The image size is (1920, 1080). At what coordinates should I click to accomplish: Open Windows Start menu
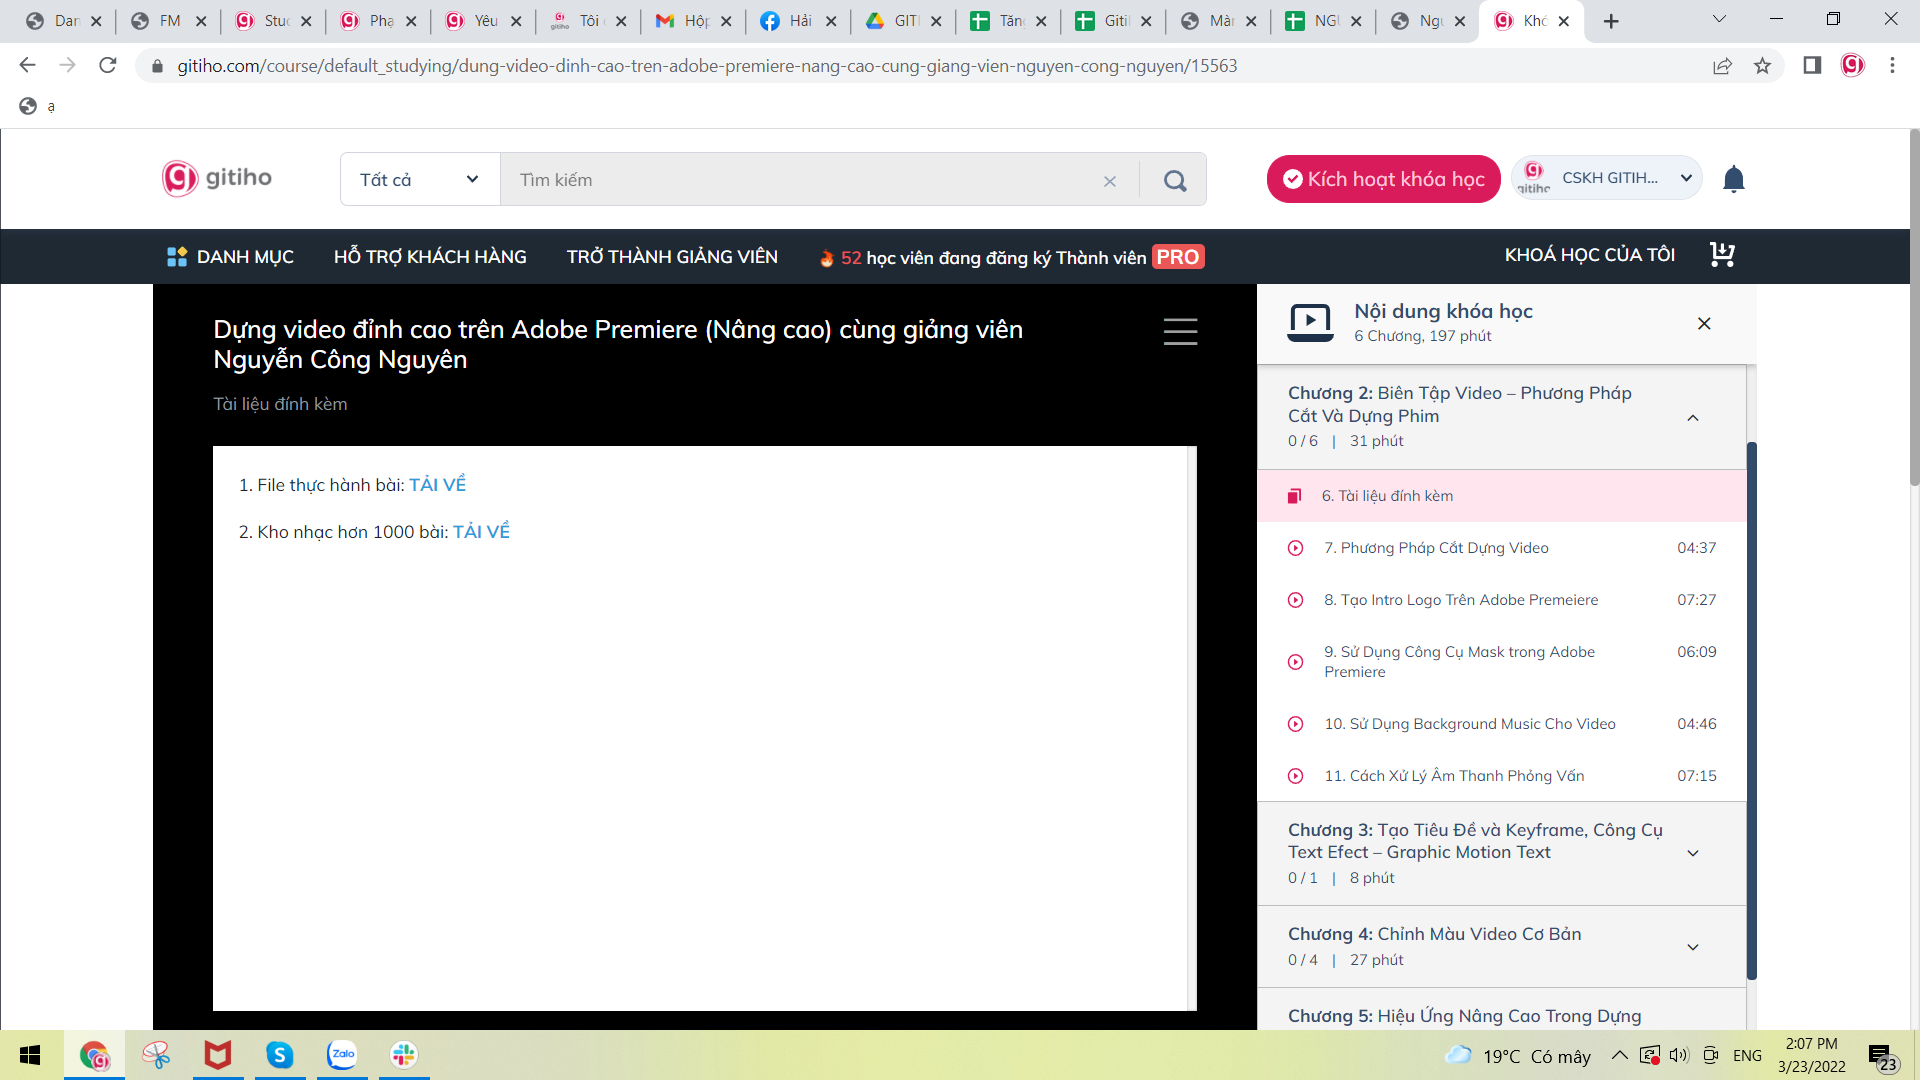click(x=30, y=1055)
